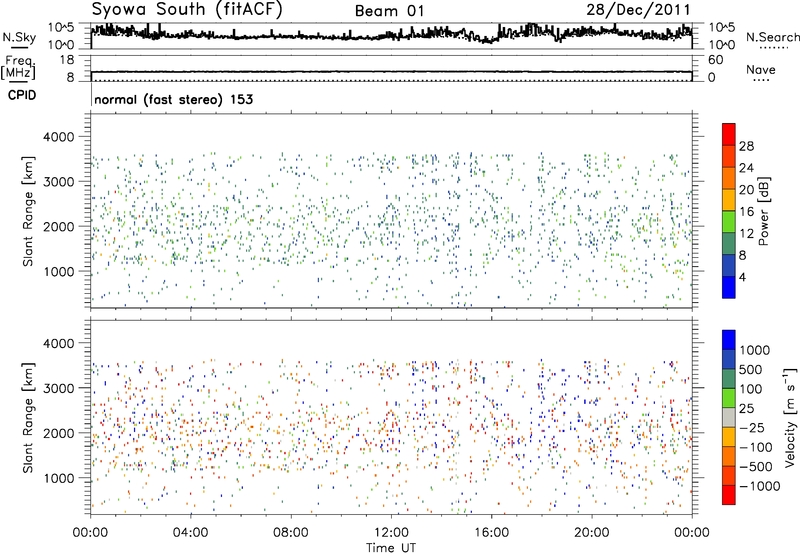Click the leftmost '00:00' time label
Viewport: 800px width, 554px height.
click(x=90, y=533)
